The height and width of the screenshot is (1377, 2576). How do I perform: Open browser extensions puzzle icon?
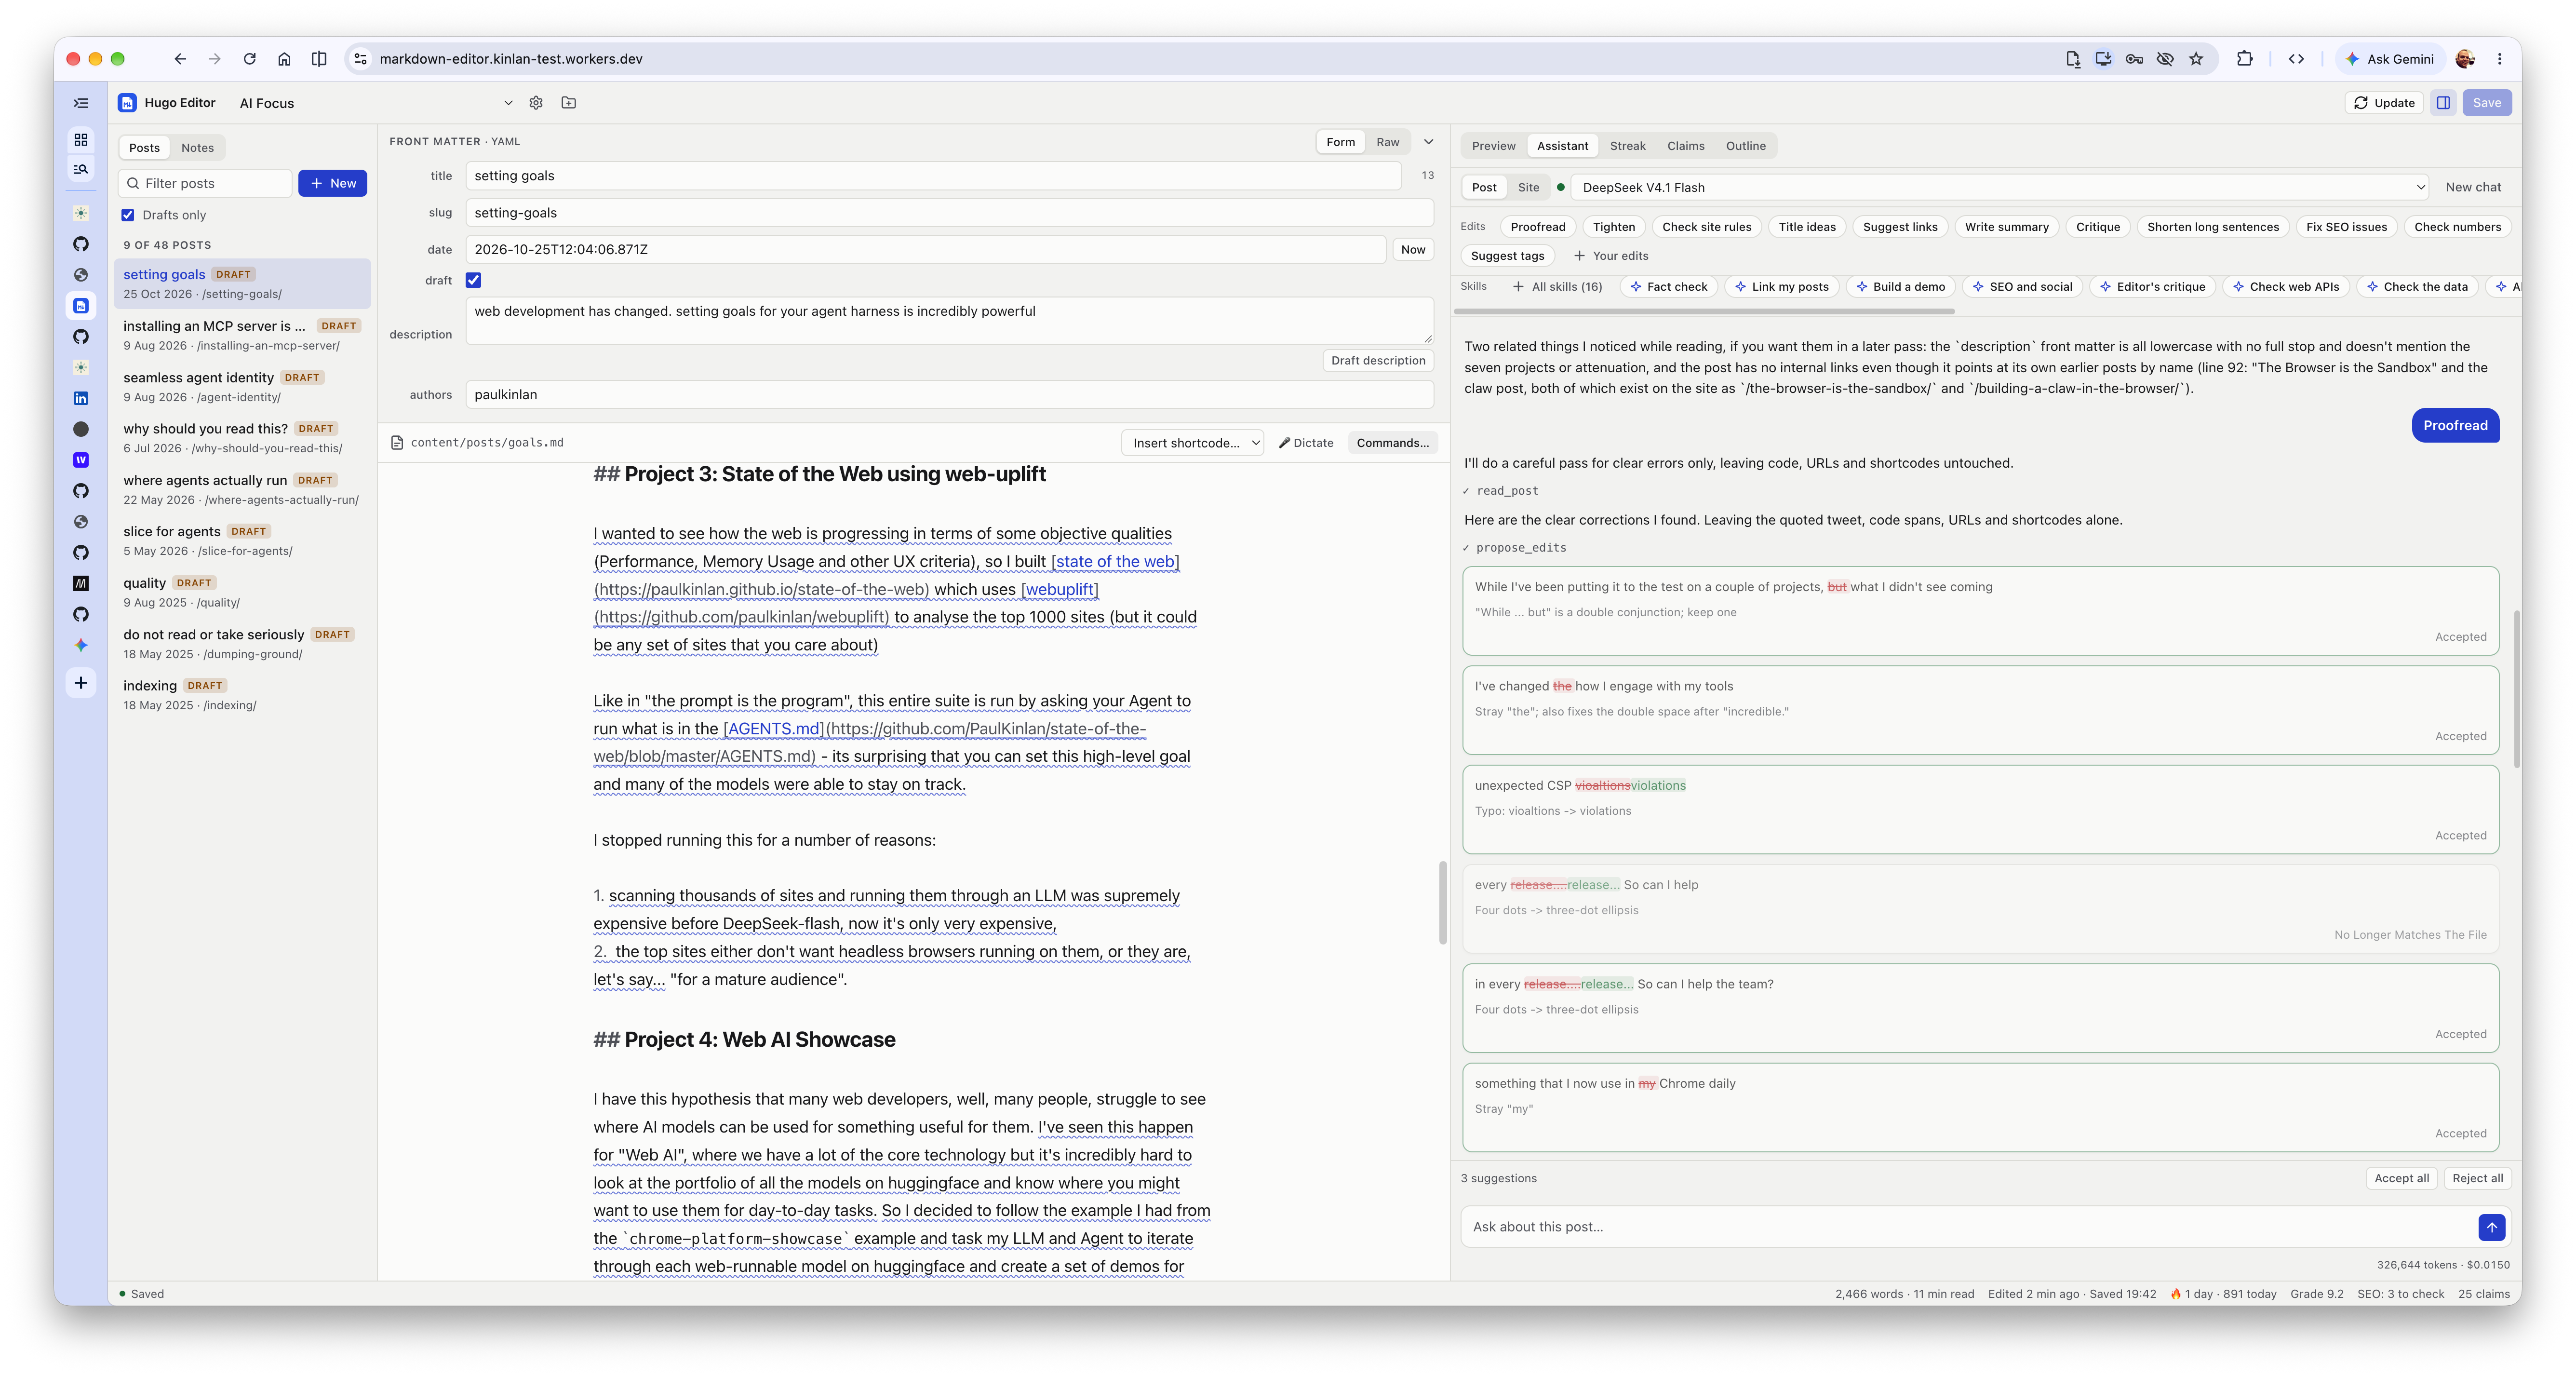point(2244,59)
